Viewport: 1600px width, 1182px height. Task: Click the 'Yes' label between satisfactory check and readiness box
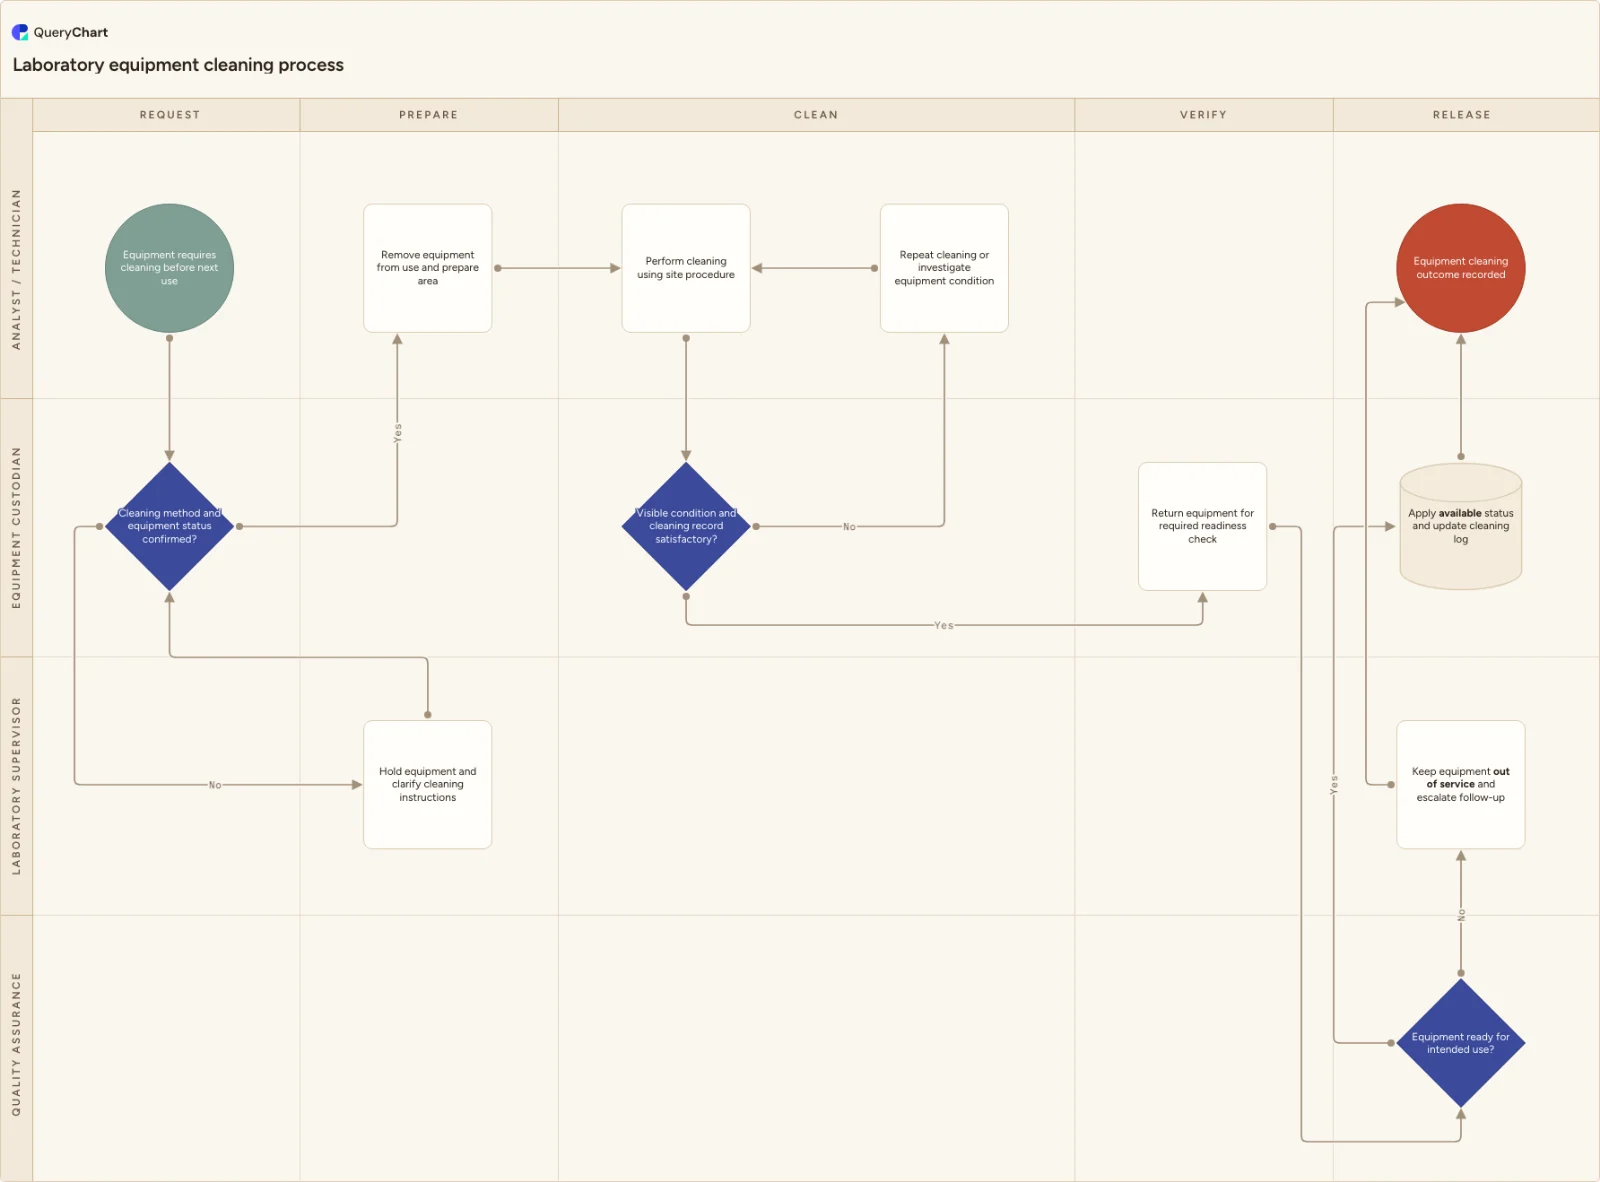943,626
